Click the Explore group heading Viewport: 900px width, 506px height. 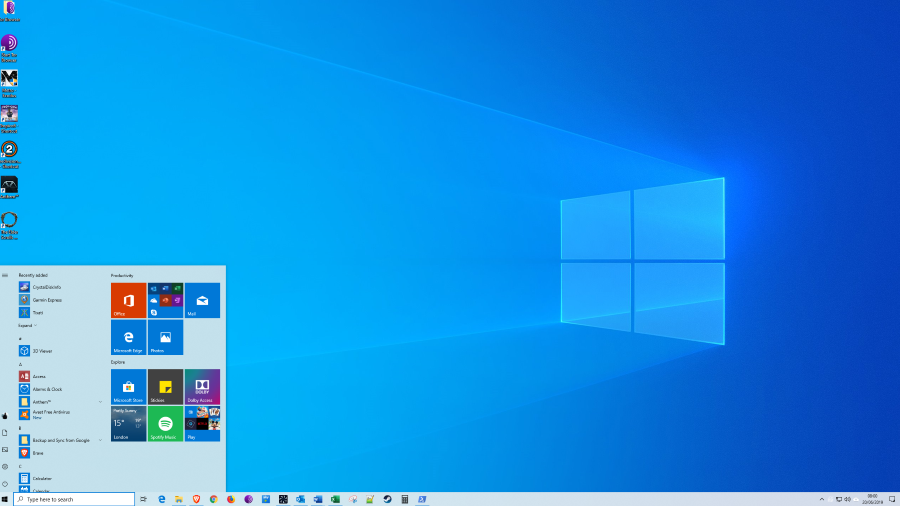coord(118,362)
